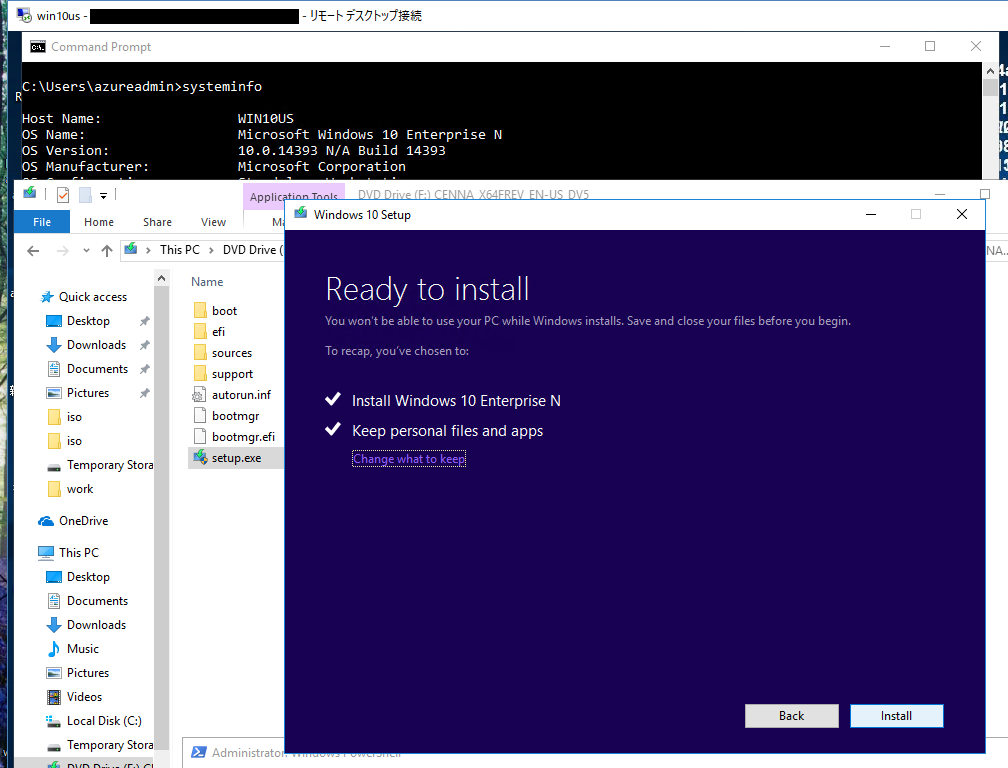Open Videos folder under This PC
Viewport: 1008px width, 768px height.
click(84, 697)
